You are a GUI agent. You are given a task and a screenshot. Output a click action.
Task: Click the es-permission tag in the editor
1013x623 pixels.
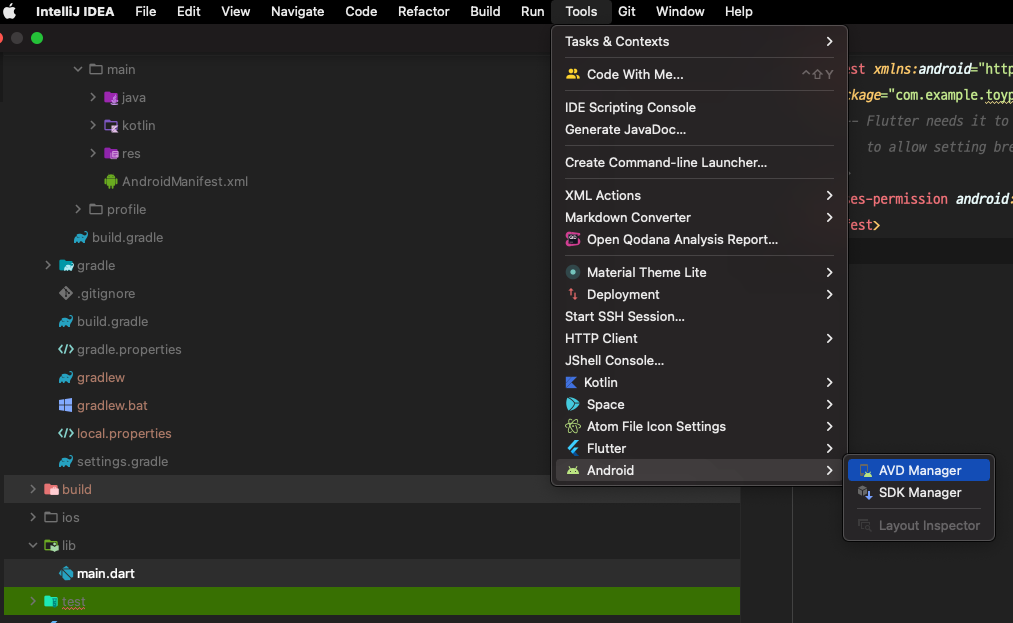click(x=899, y=199)
